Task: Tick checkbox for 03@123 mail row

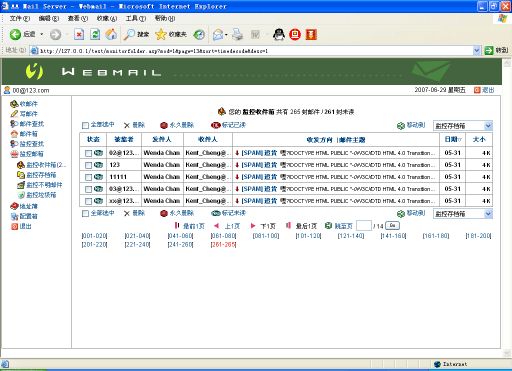Action: [88, 189]
